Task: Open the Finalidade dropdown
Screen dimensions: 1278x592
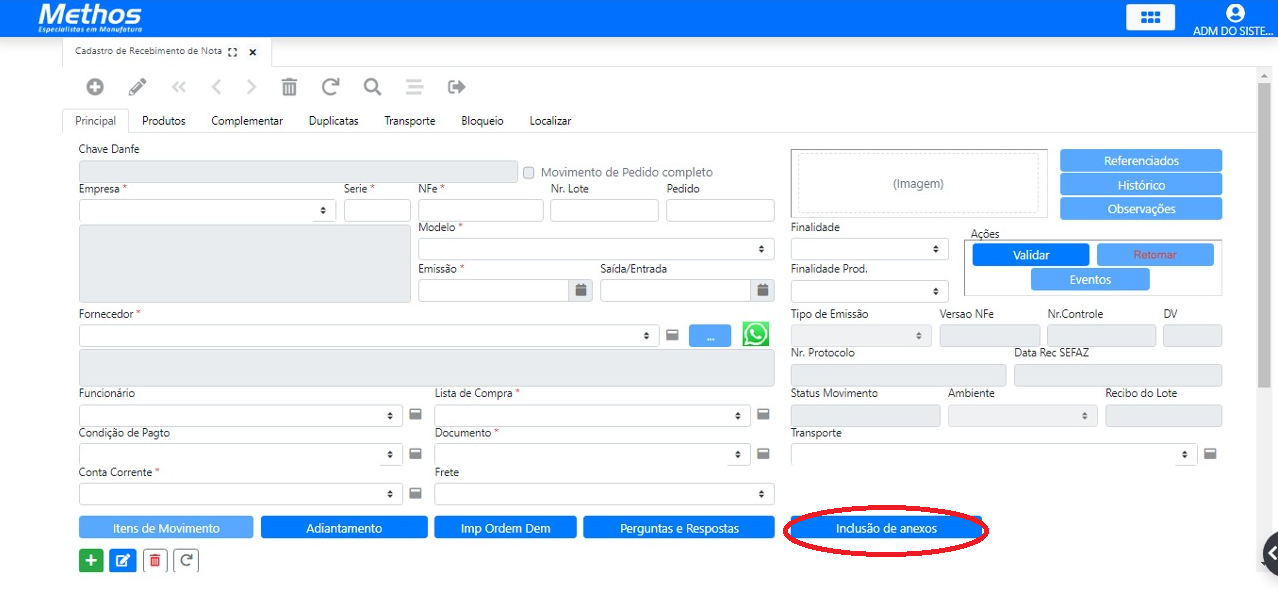Action: (x=869, y=249)
